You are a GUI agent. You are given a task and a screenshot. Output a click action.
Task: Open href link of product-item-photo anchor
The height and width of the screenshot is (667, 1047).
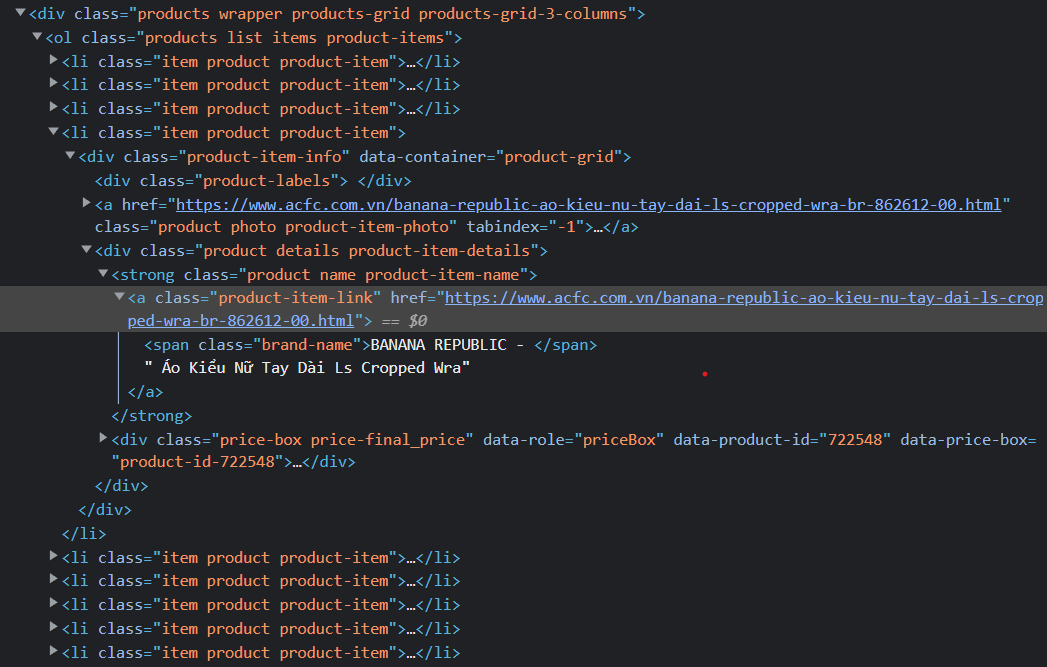point(588,205)
